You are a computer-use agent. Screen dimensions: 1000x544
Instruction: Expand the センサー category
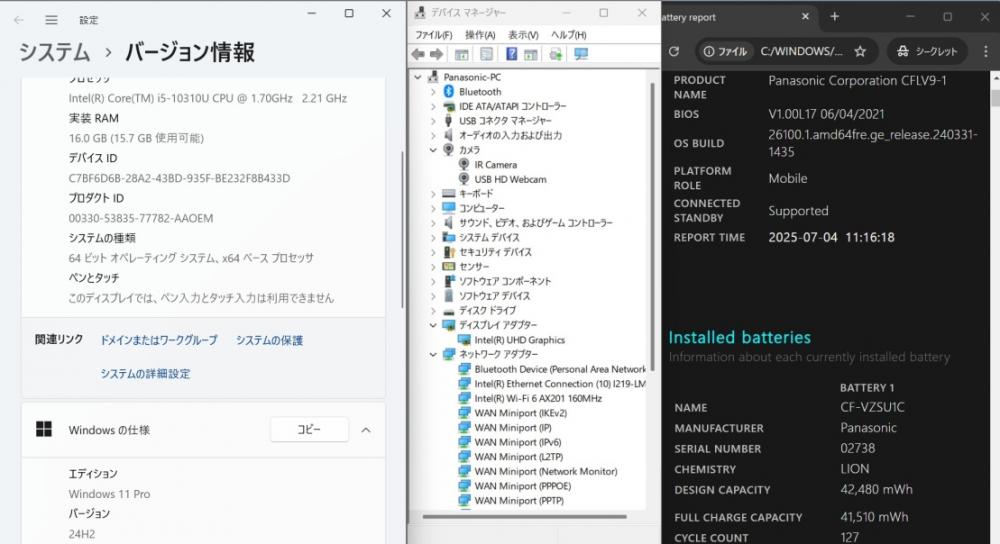point(433,267)
